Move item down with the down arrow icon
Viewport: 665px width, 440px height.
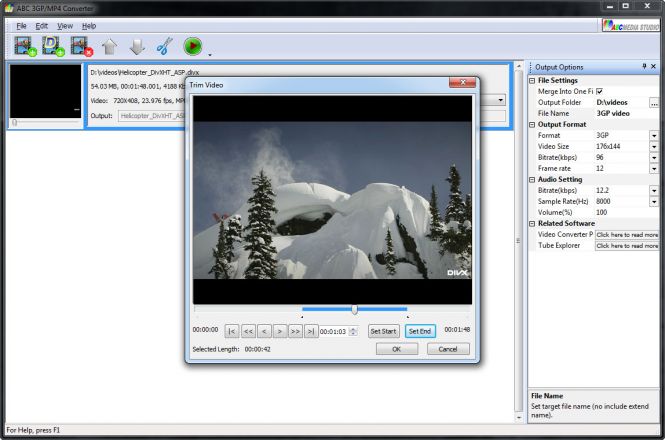[137, 45]
